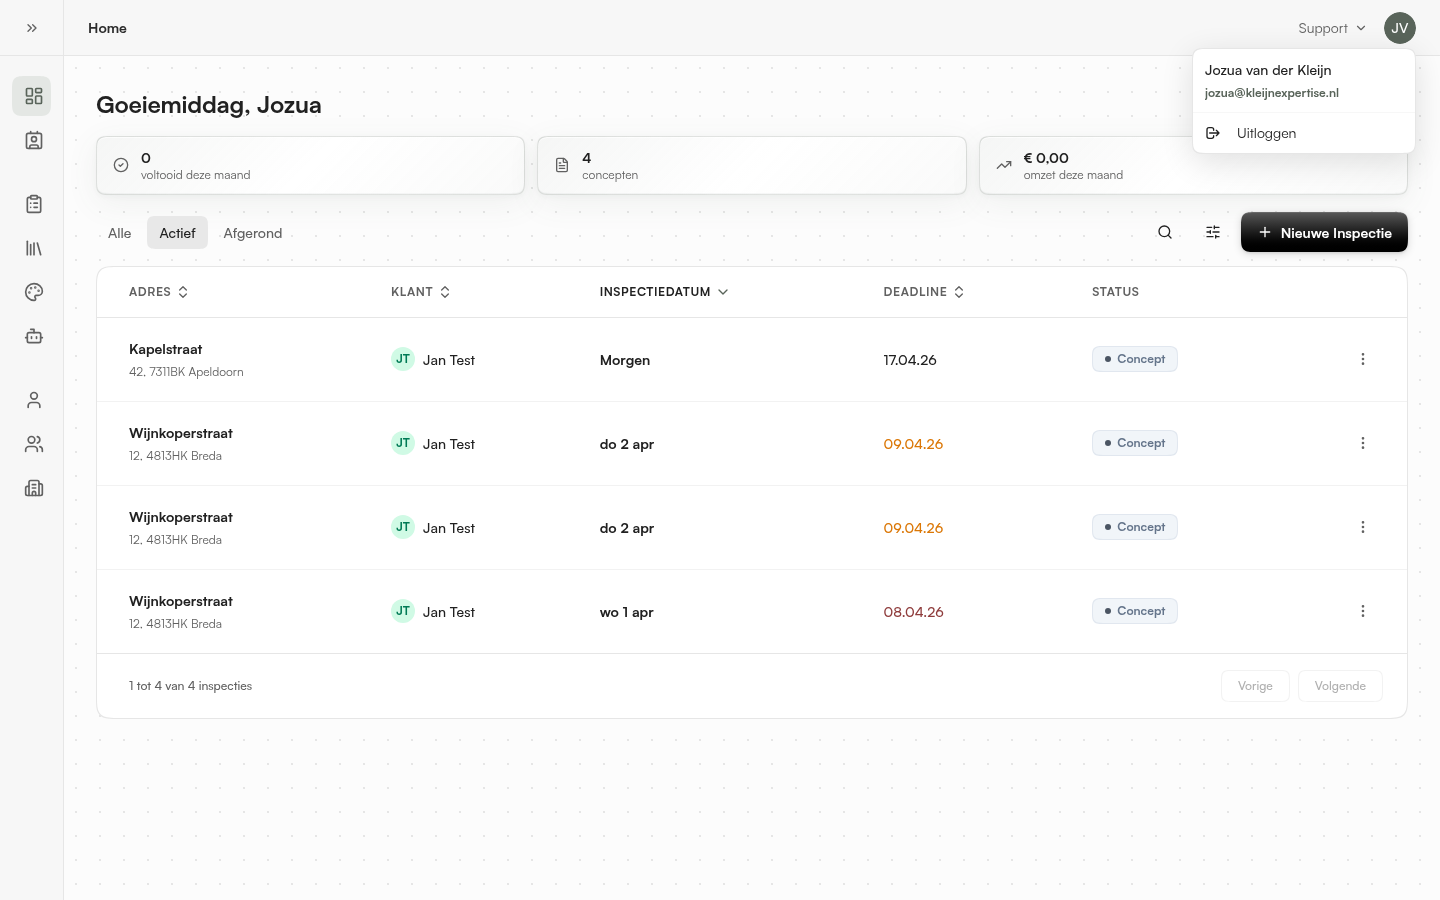Click the STATUS column header
This screenshot has width=1440, height=900.
[1115, 292]
